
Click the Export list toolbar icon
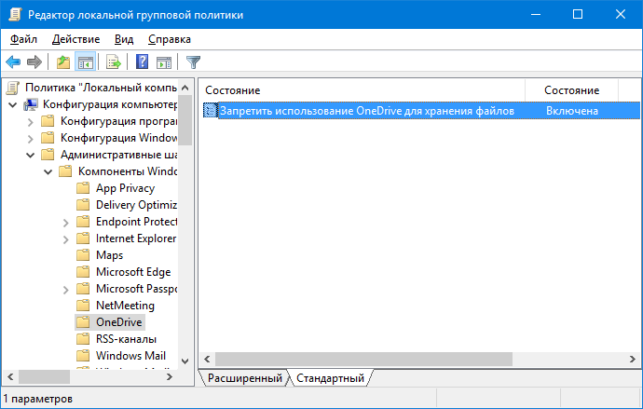pyautogui.click(x=113, y=62)
